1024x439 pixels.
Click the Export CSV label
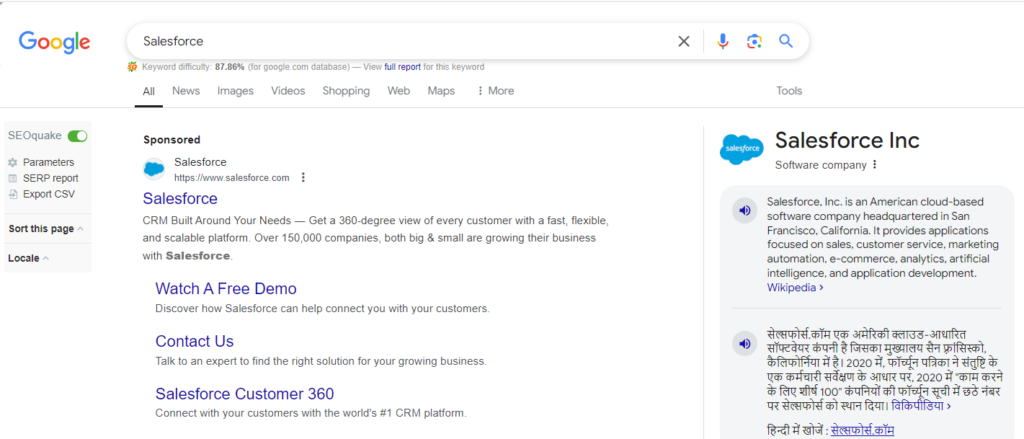49,194
